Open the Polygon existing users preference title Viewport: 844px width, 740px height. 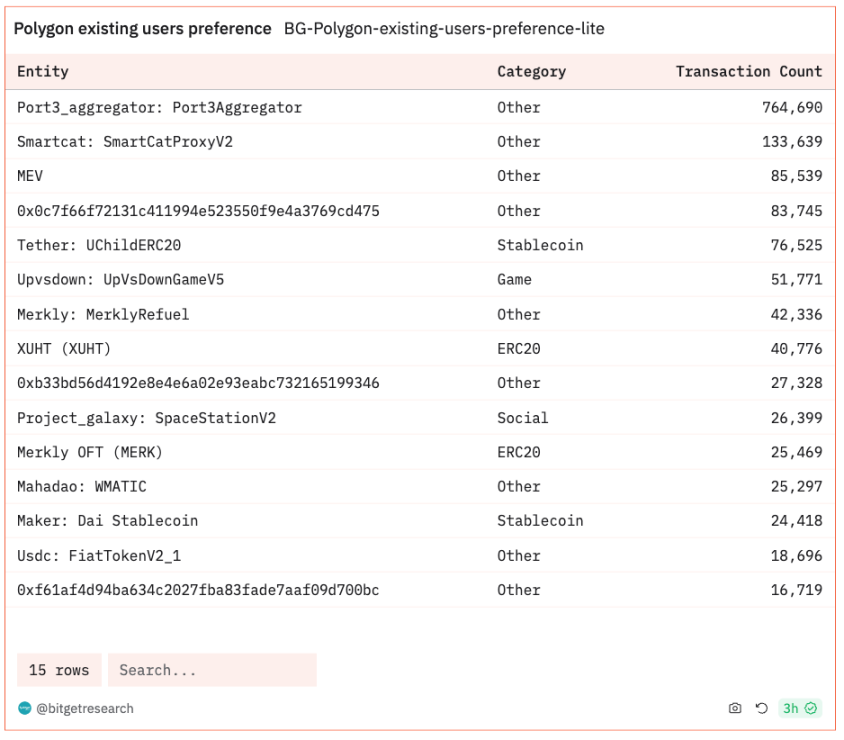pyautogui.click(x=143, y=29)
